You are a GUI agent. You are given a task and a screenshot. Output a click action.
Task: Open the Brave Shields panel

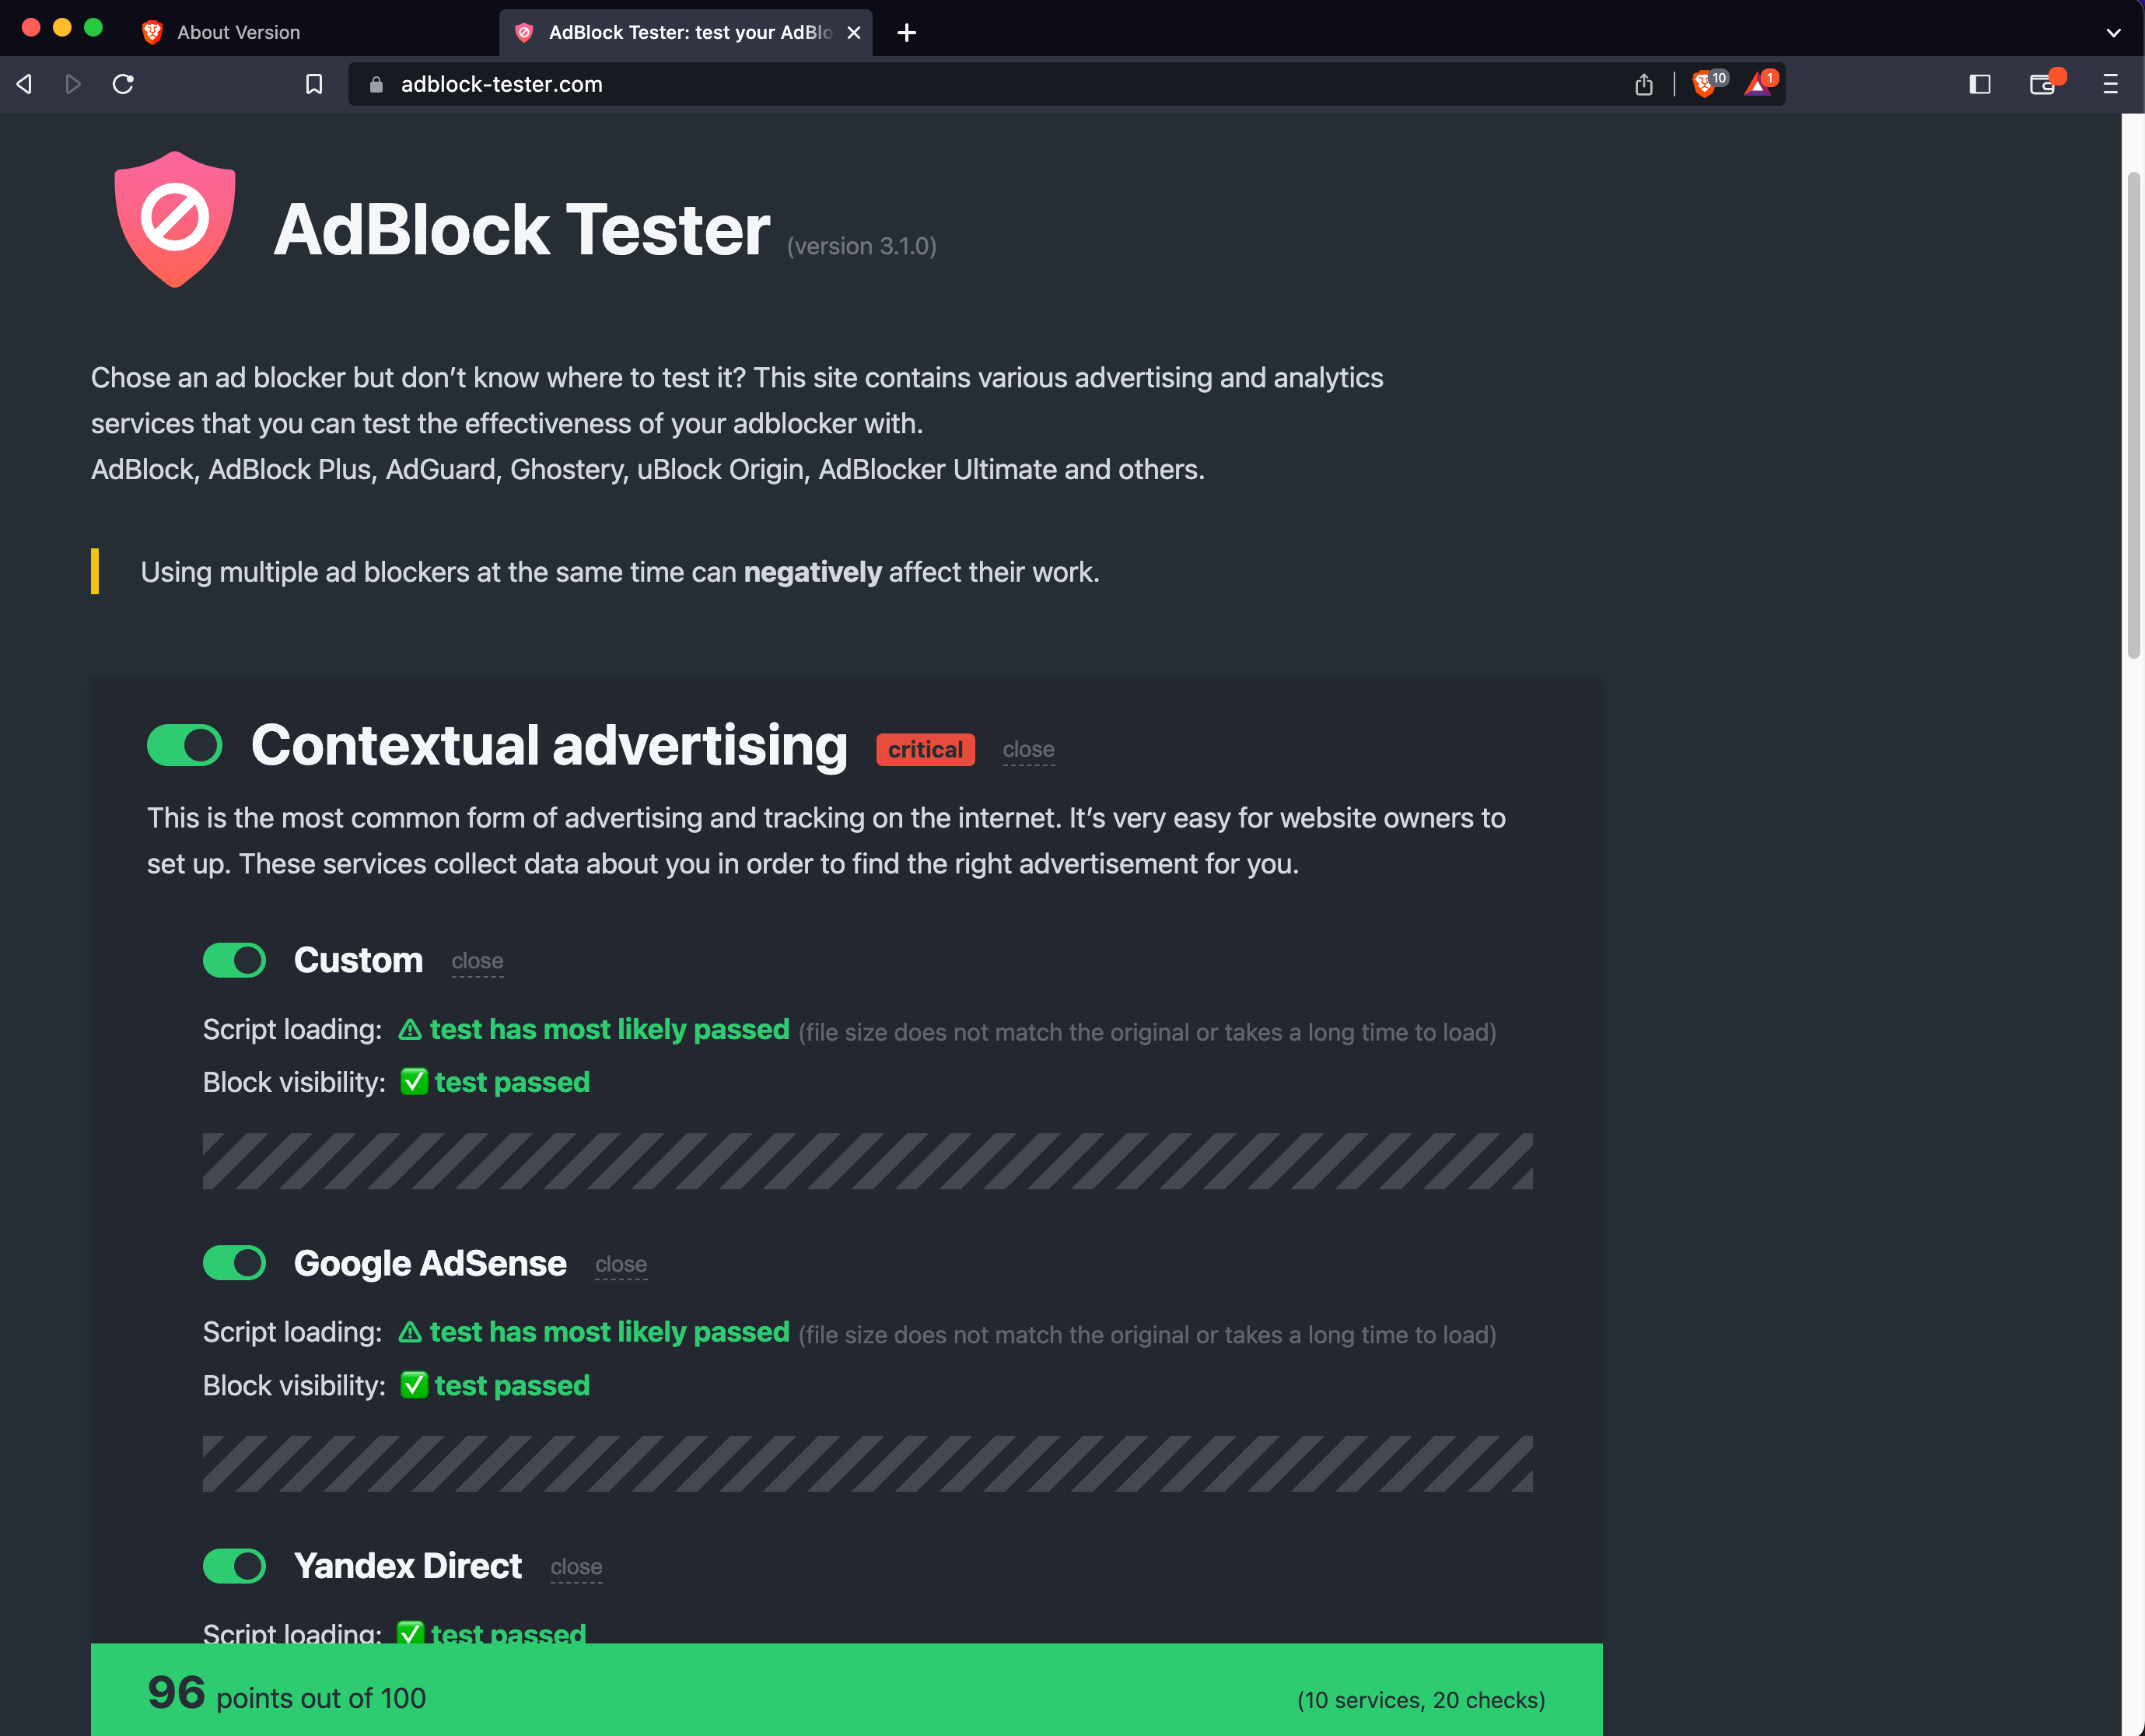coord(1704,84)
